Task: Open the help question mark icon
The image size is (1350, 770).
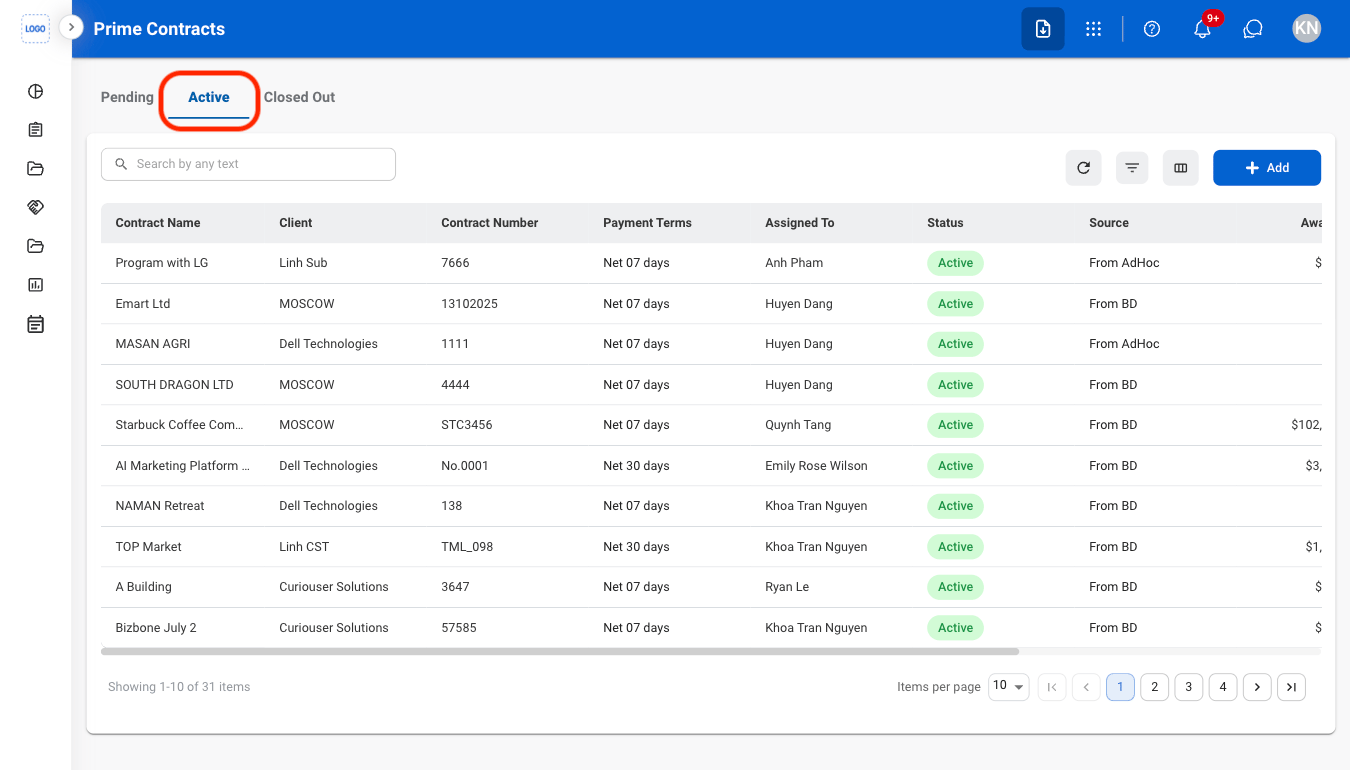Action: 1152,29
